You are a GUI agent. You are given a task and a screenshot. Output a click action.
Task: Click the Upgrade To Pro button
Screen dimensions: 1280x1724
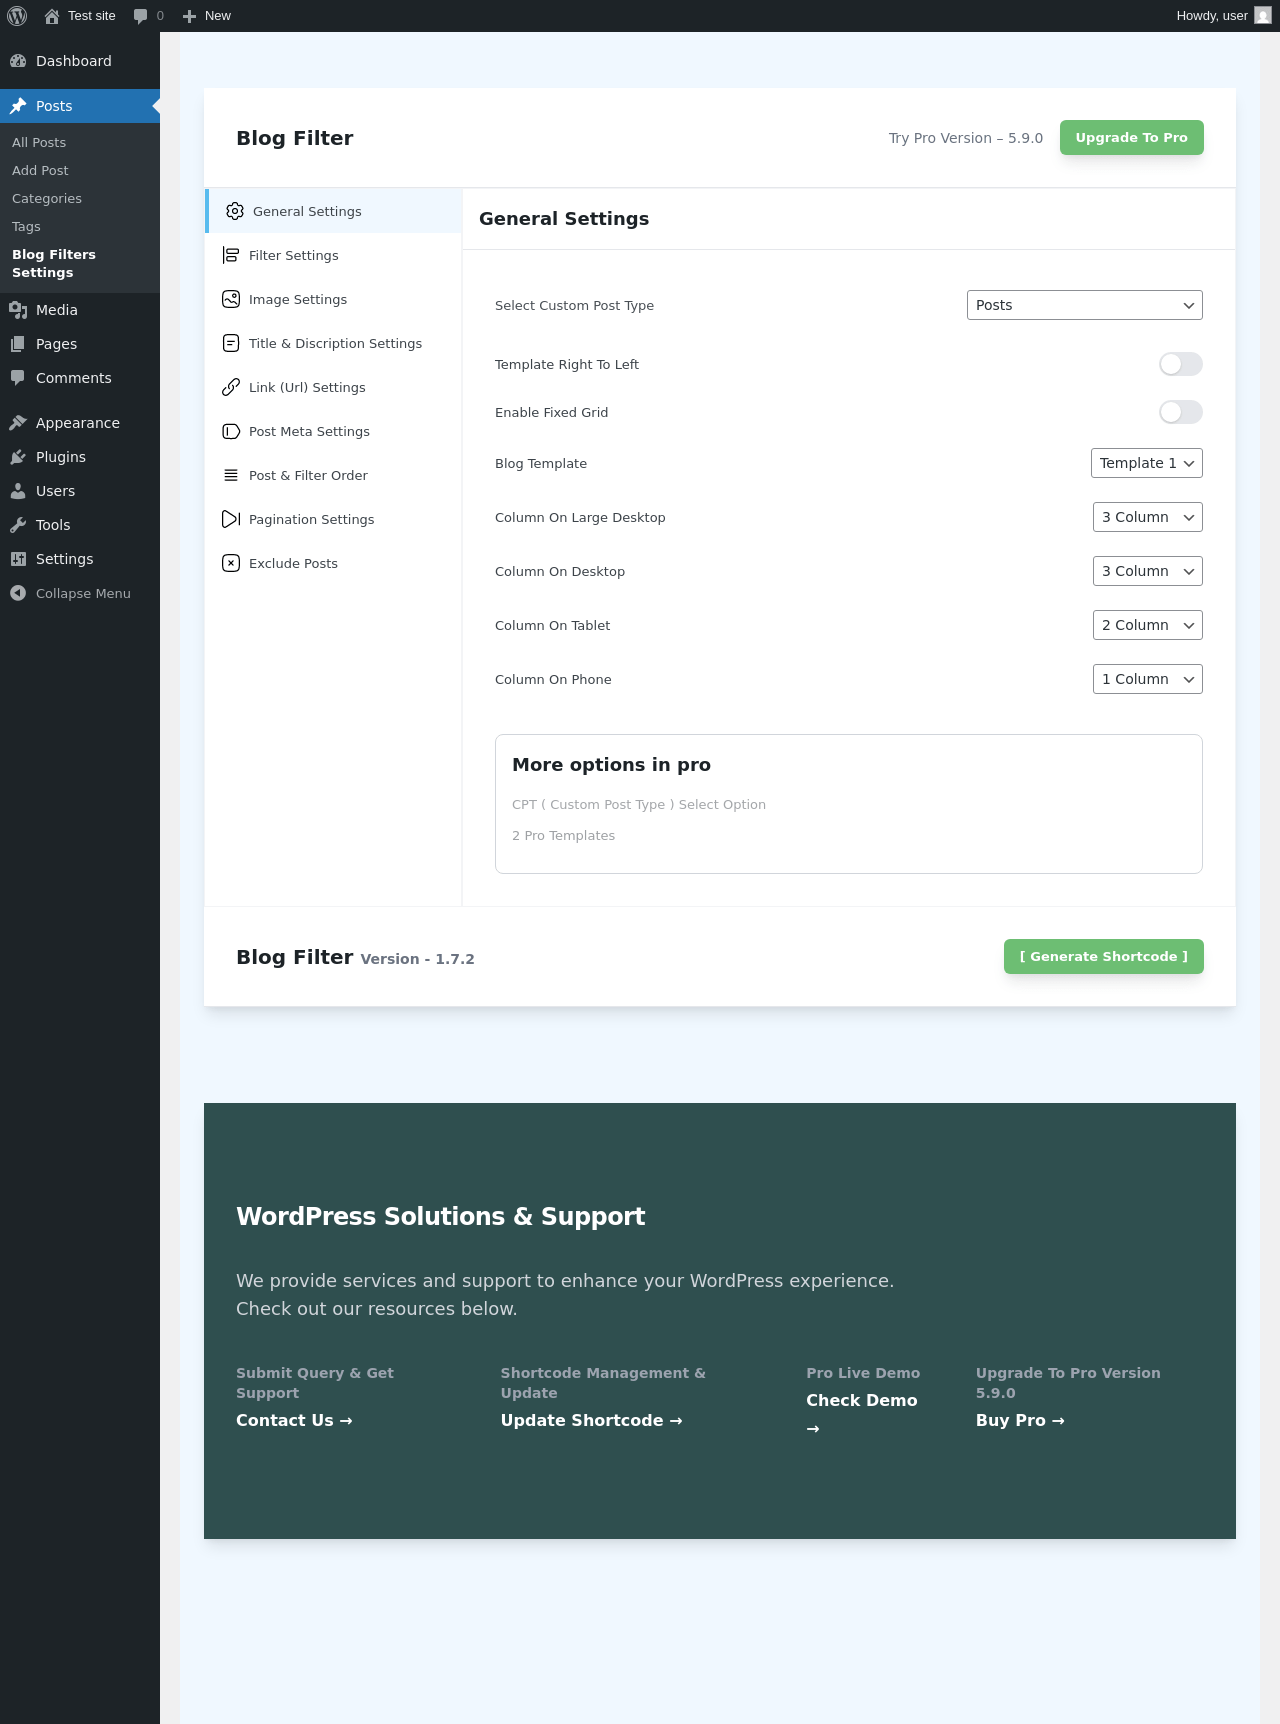[1131, 138]
